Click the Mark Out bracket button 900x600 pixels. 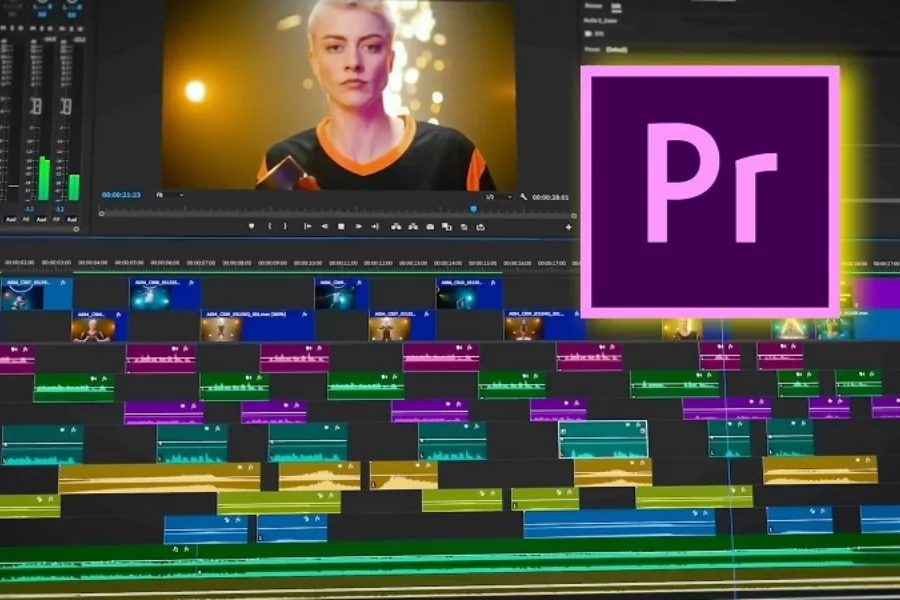tap(285, 227)
